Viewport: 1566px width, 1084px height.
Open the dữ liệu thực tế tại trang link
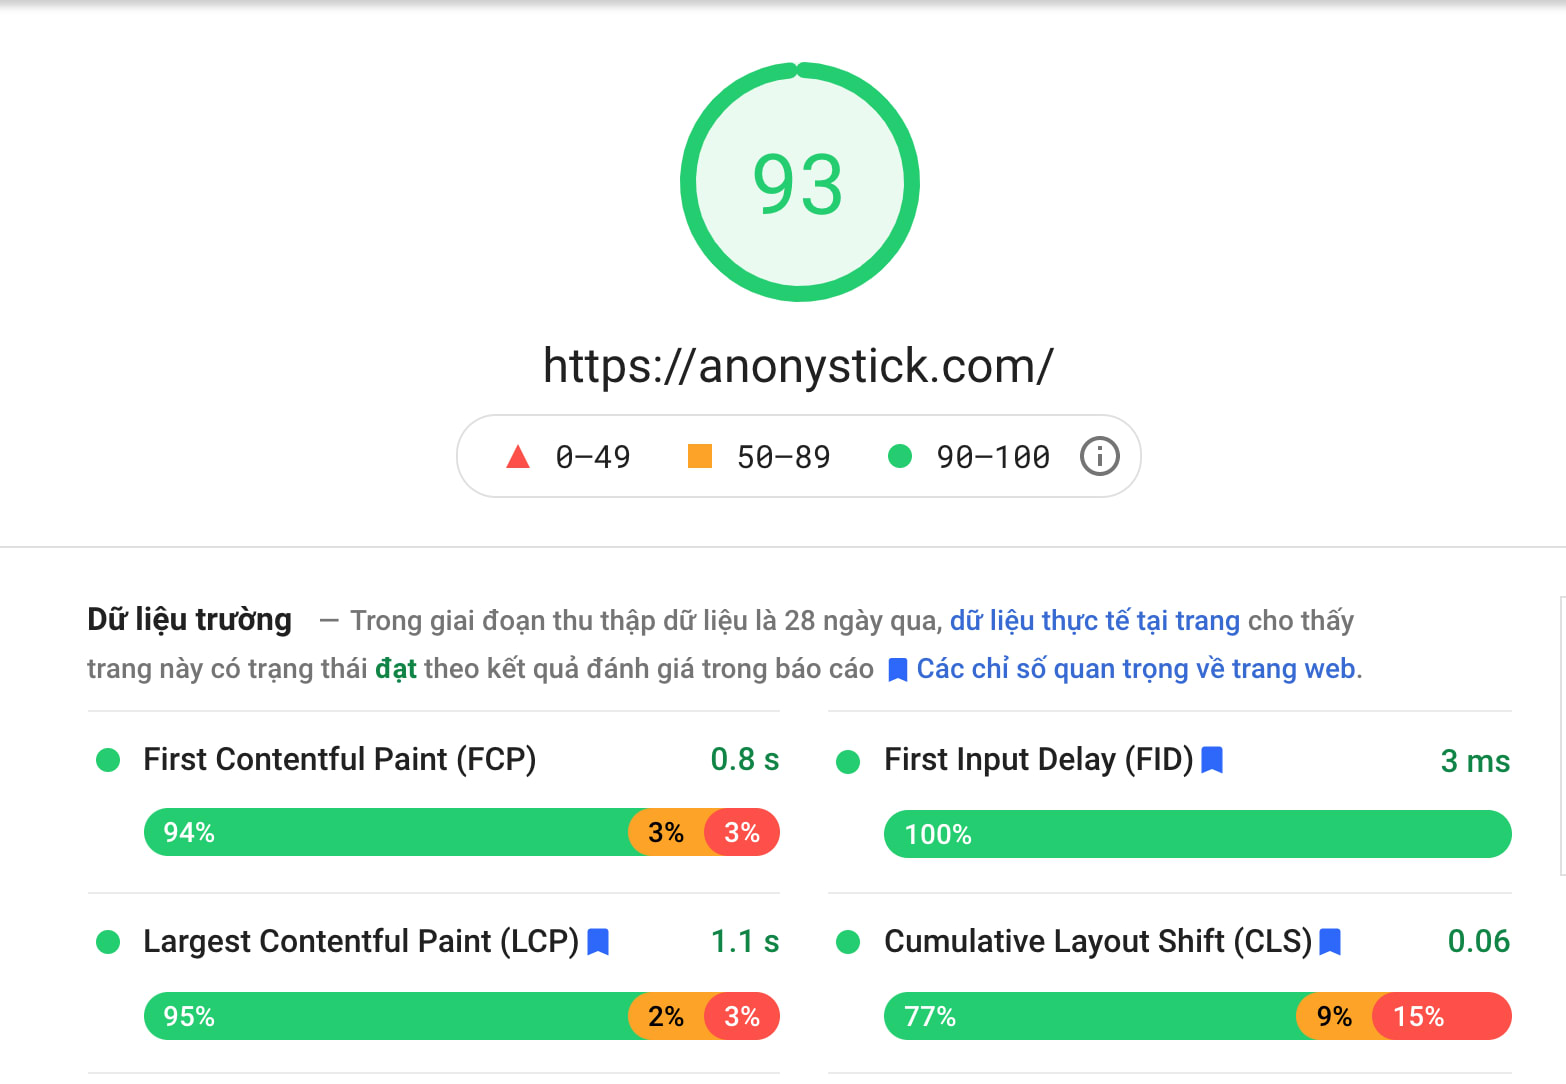point(1095,621)
